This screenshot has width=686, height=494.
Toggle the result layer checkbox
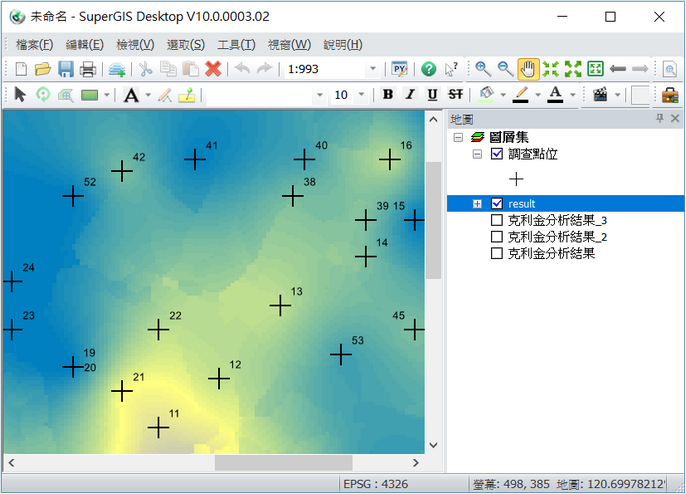[497, 204]
